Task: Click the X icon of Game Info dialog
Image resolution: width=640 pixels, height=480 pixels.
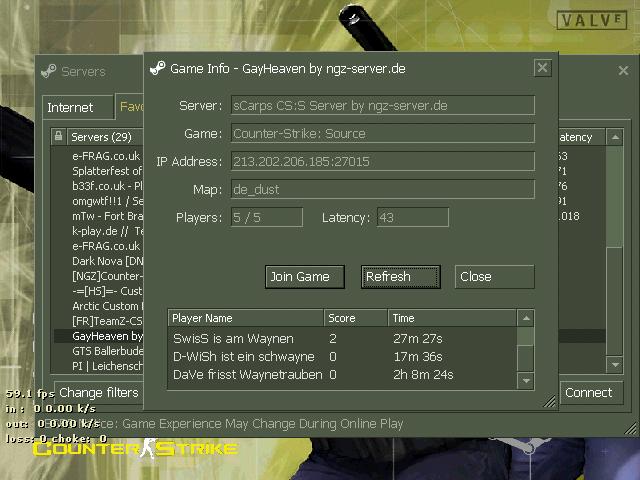Action: coord(542,67)
